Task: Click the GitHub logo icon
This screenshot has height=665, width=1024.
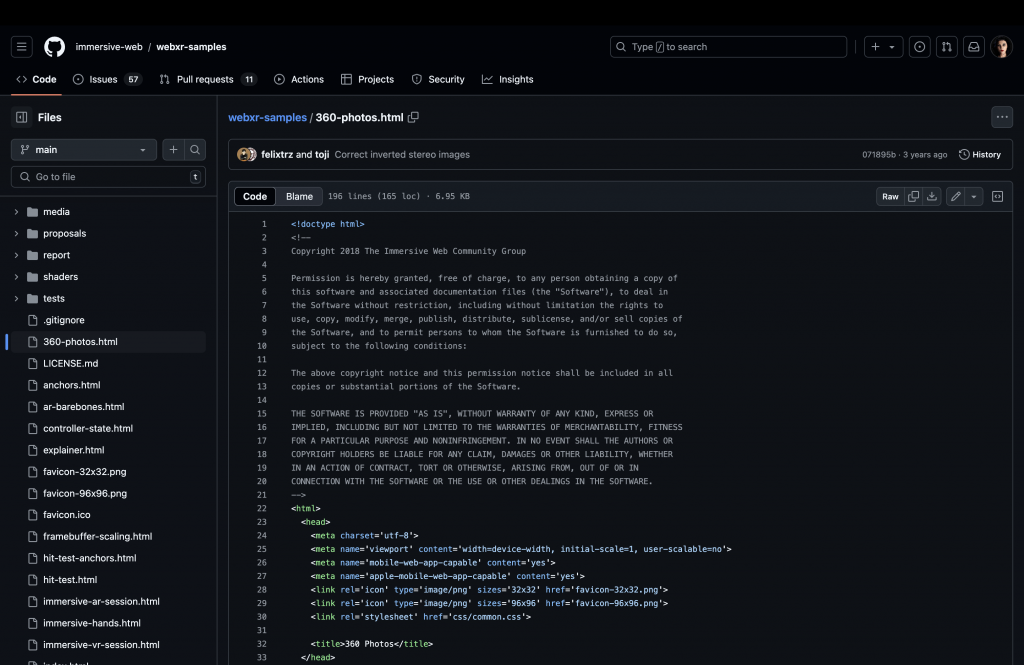Action: (54, 47)
